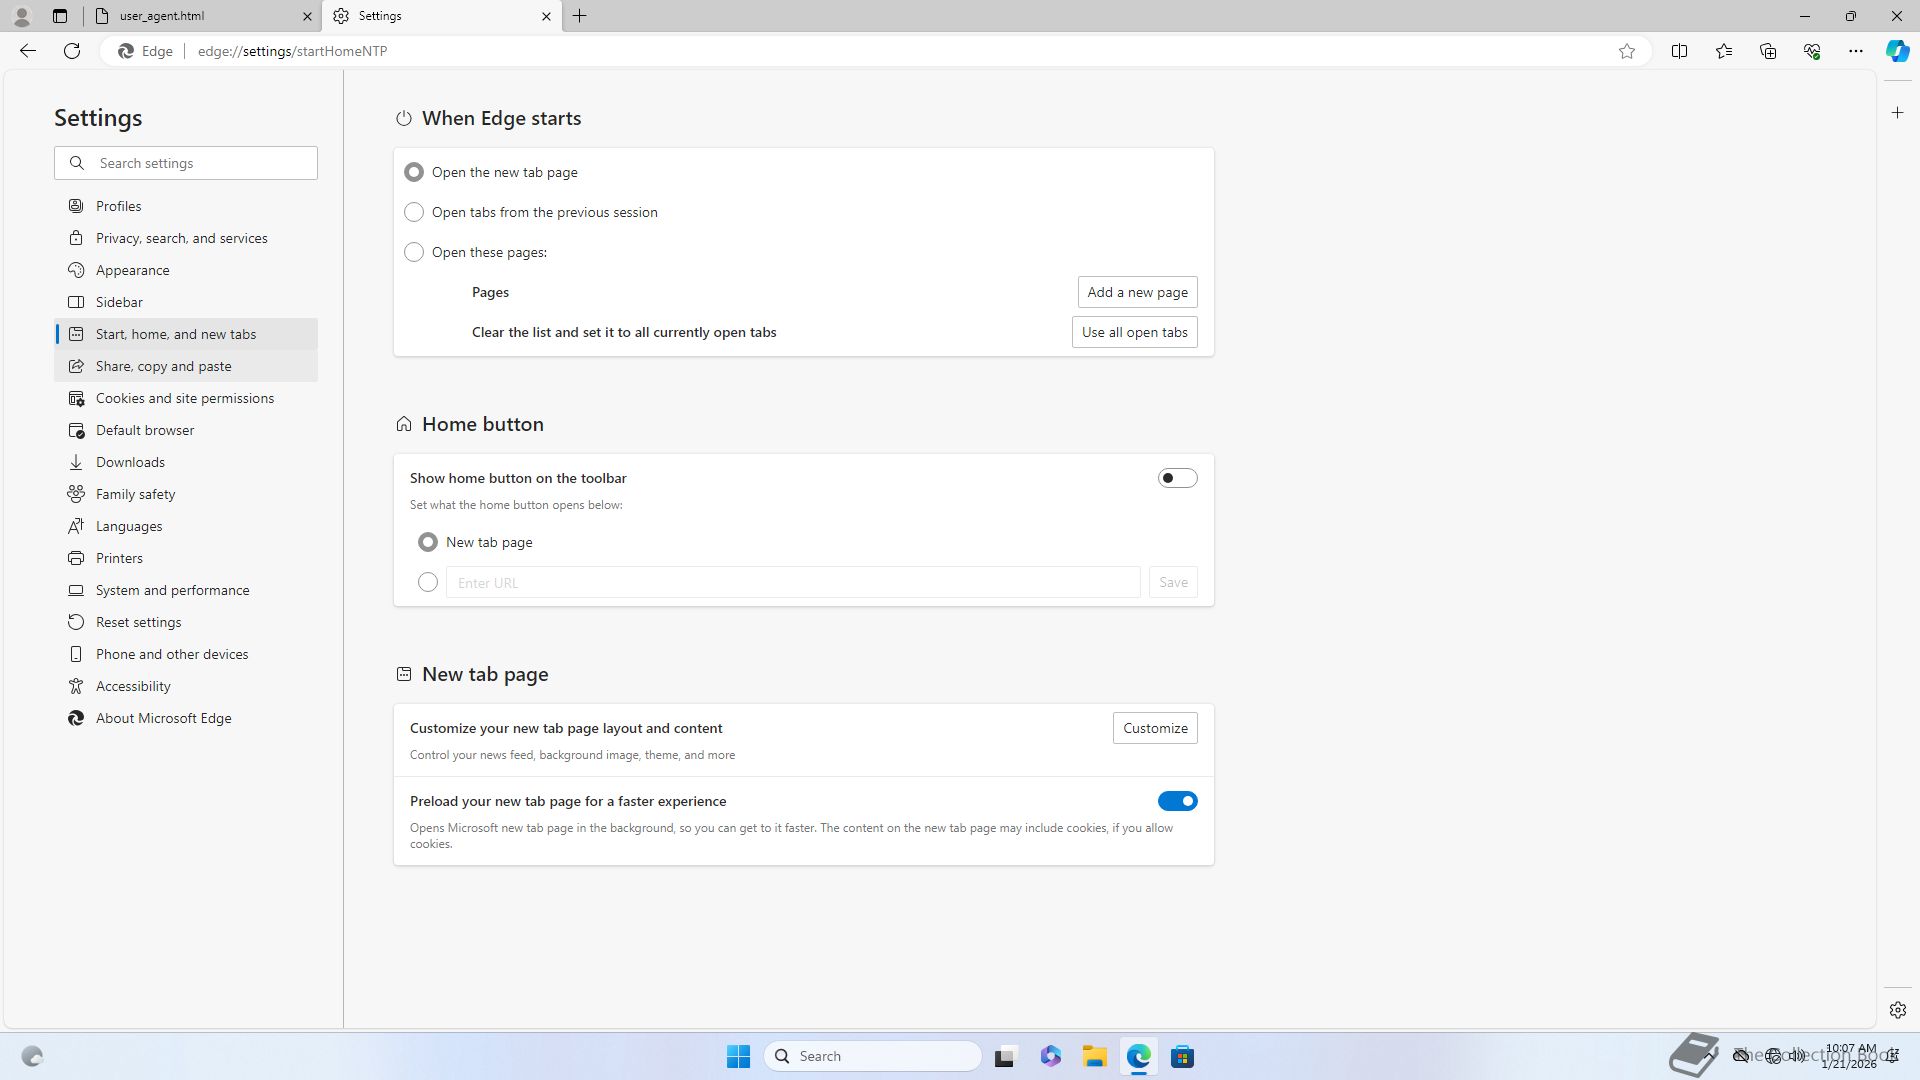Screen dimensions: 1920x1080
Task: Click the Refresh page icon
Action: pos(72,51)
